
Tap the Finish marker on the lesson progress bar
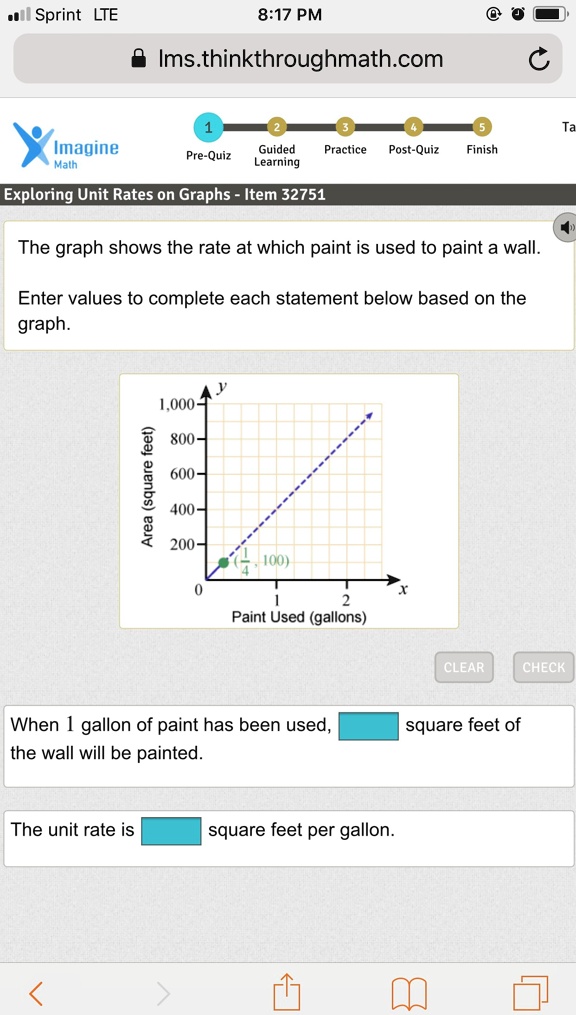click(x=481, y=128)
